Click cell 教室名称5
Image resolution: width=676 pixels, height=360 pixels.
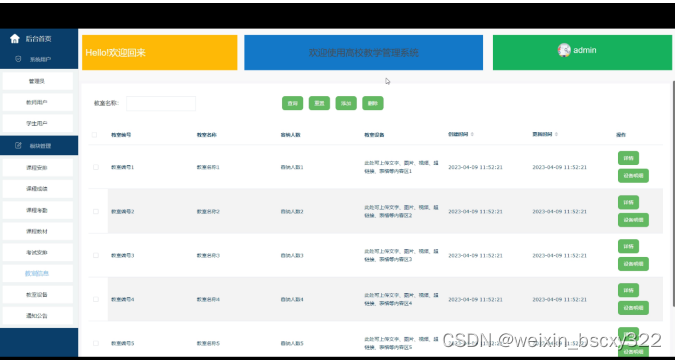pos(208,344)
